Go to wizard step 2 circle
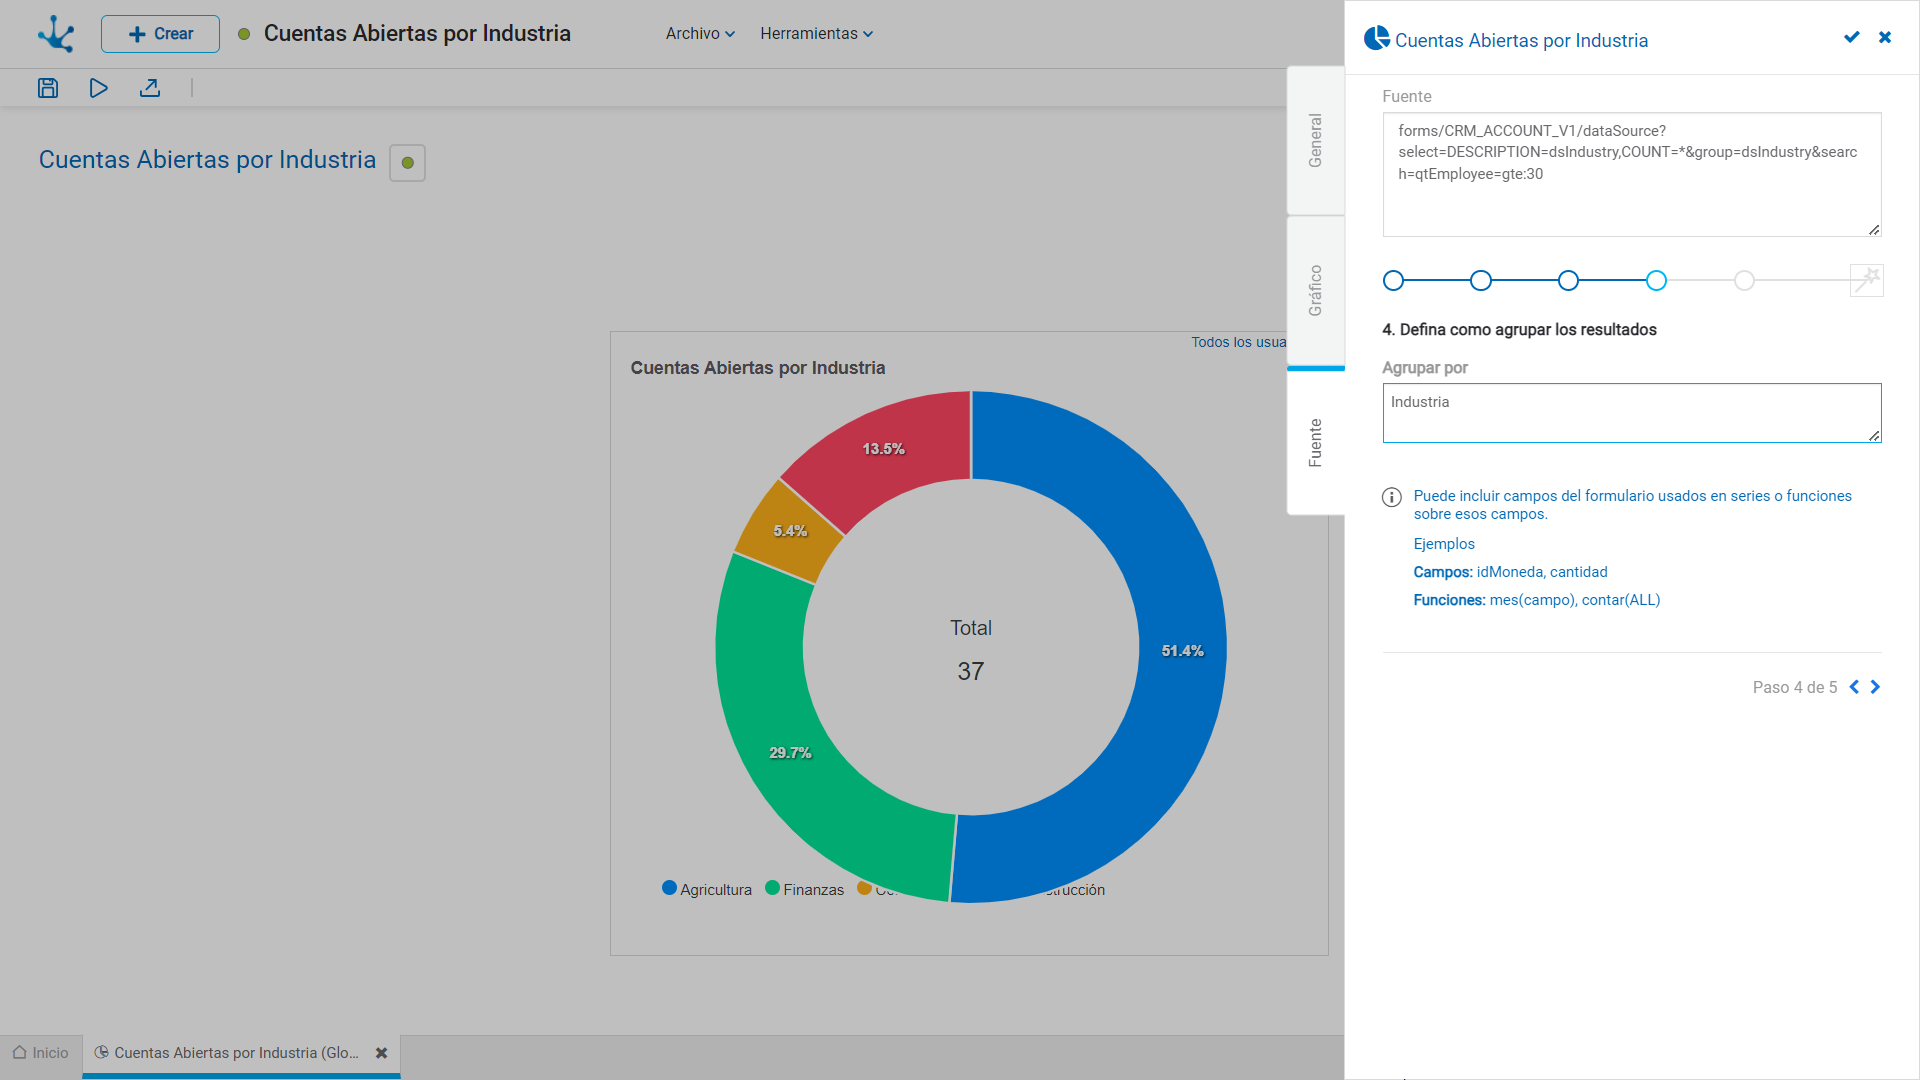The width and height of the screenshot is (1920, 1080). tap(1481, 281)
